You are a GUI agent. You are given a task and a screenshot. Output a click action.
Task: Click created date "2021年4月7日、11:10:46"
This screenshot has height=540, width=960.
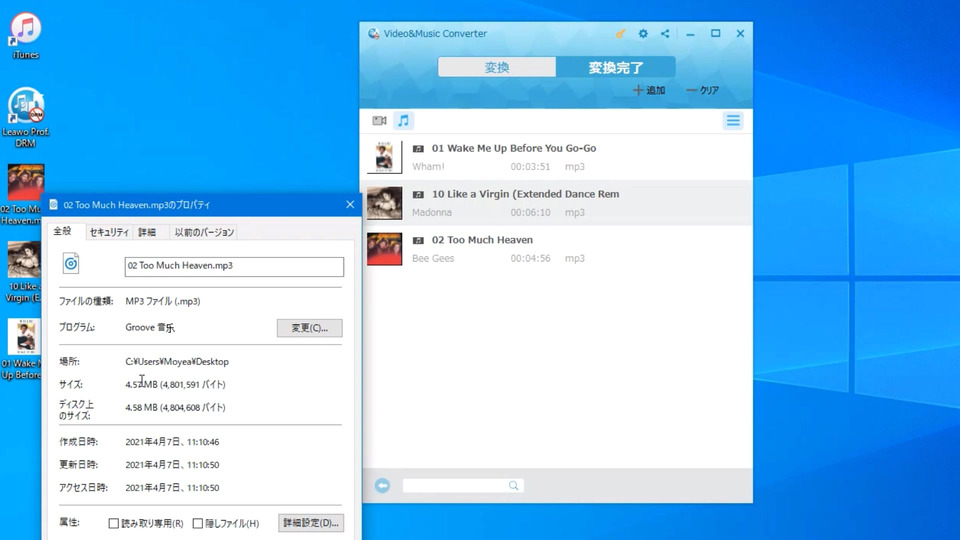click(172, 442)
